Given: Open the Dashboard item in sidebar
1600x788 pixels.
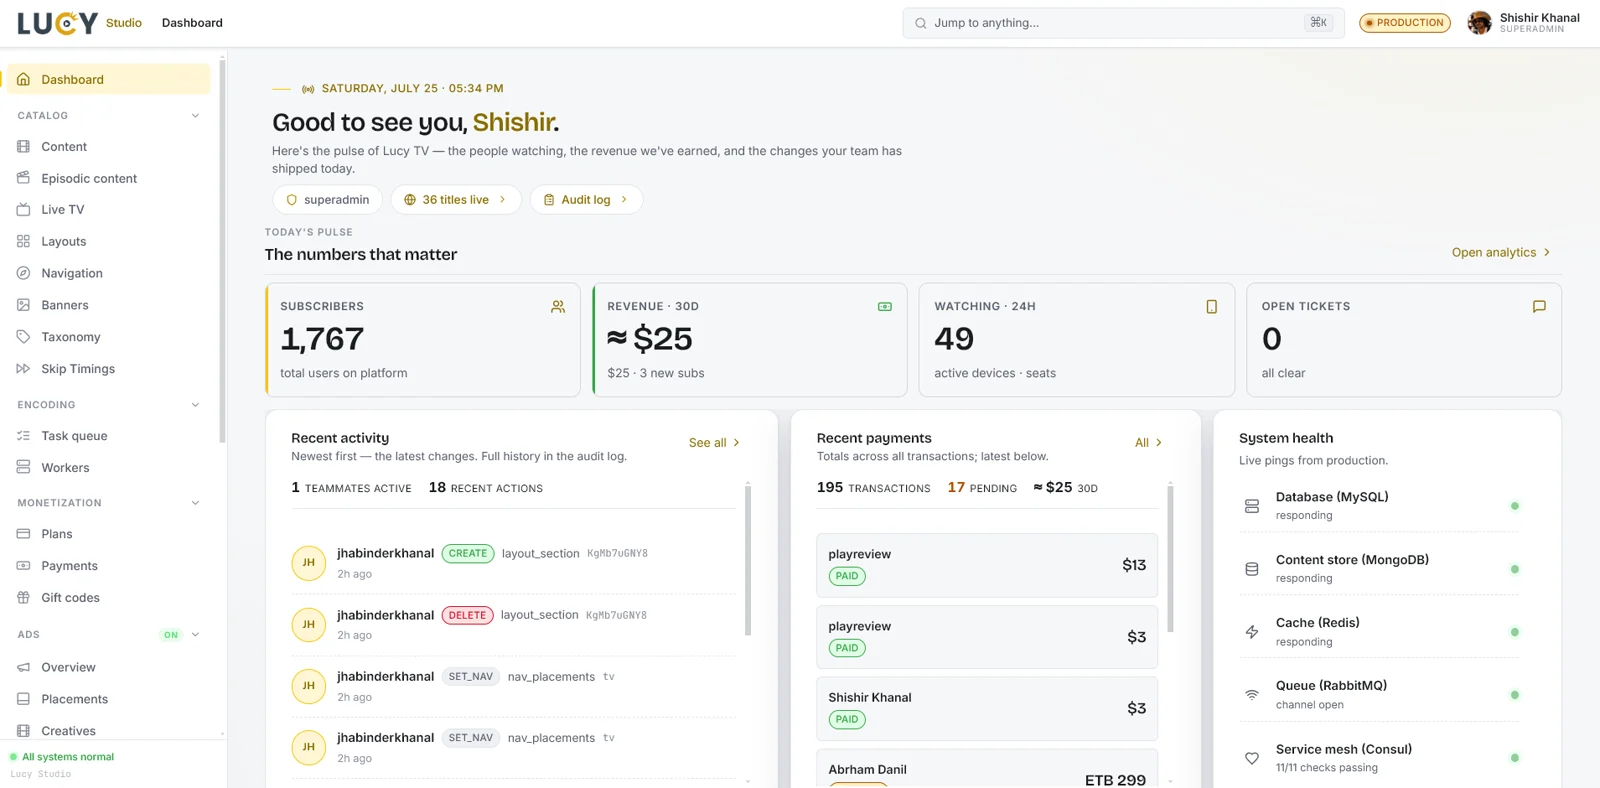Looking at the screenshot, I should 108,80.
